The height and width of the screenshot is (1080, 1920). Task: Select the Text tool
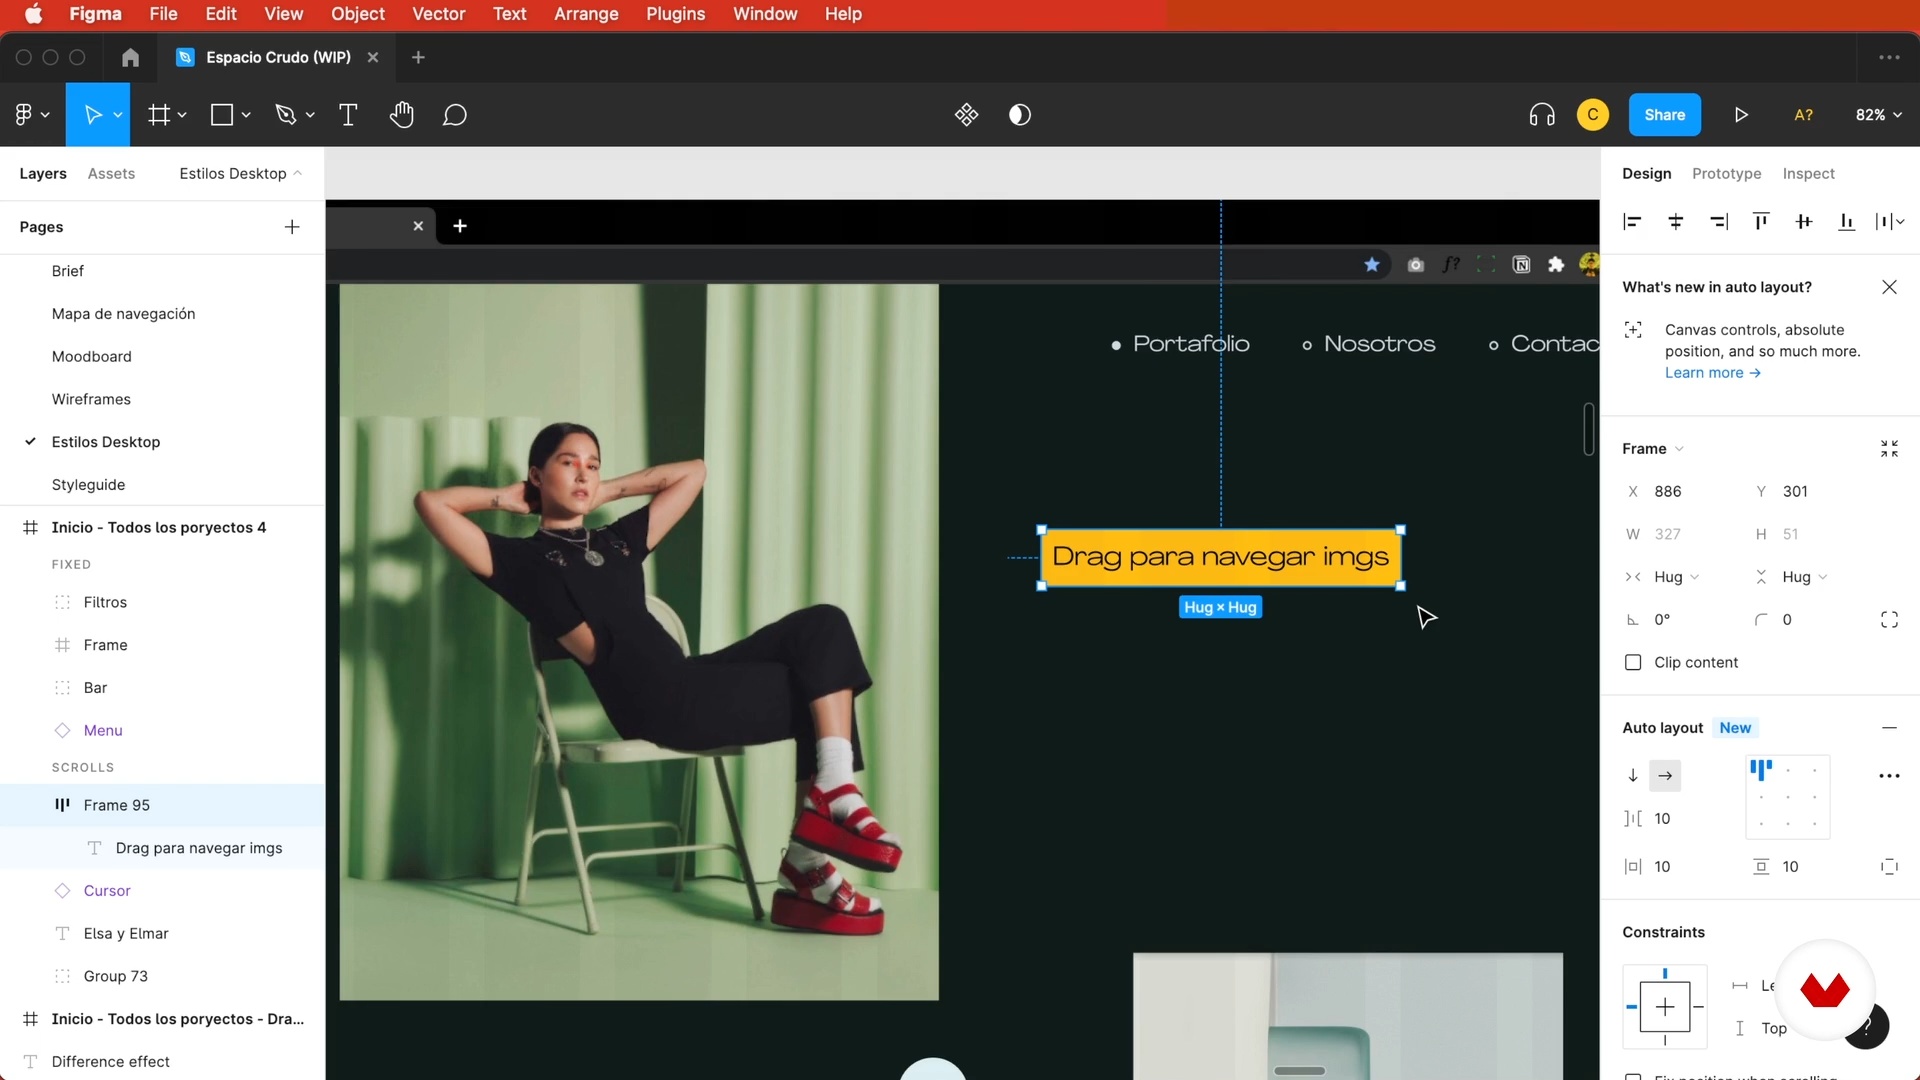click(x=348, y=115)
